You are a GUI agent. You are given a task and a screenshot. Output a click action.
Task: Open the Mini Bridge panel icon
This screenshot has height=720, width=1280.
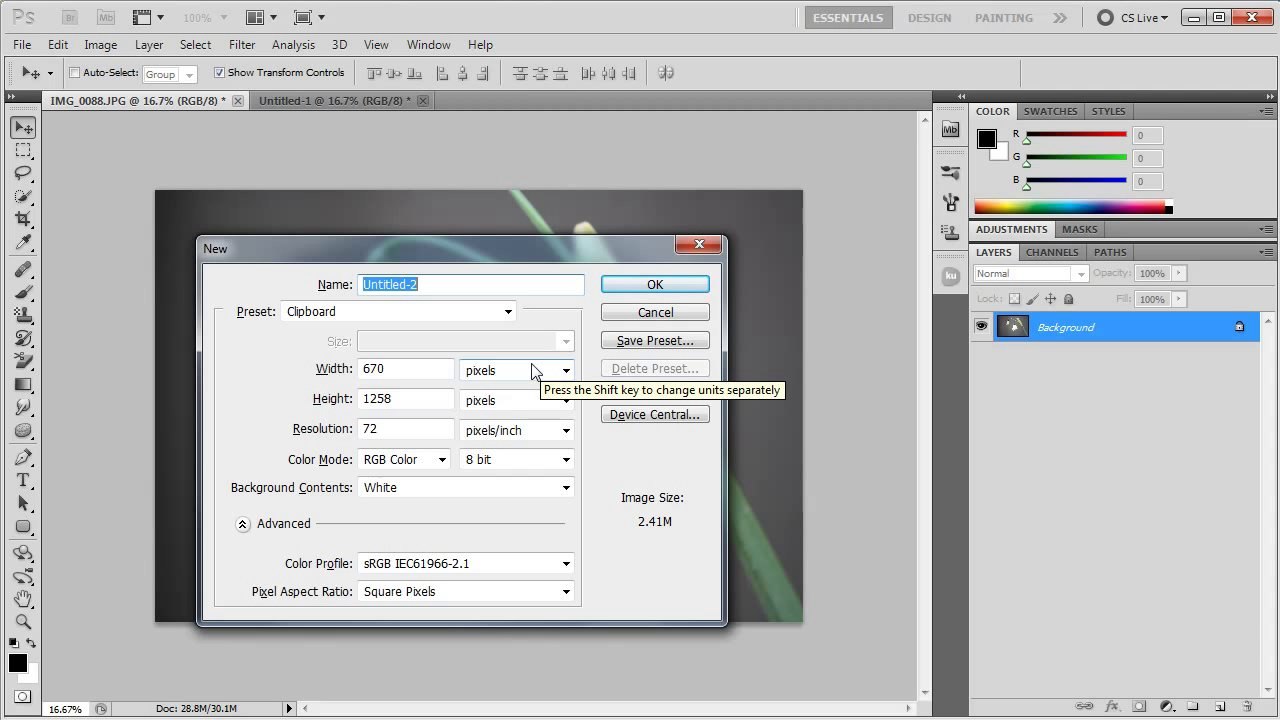pos(950,130)
